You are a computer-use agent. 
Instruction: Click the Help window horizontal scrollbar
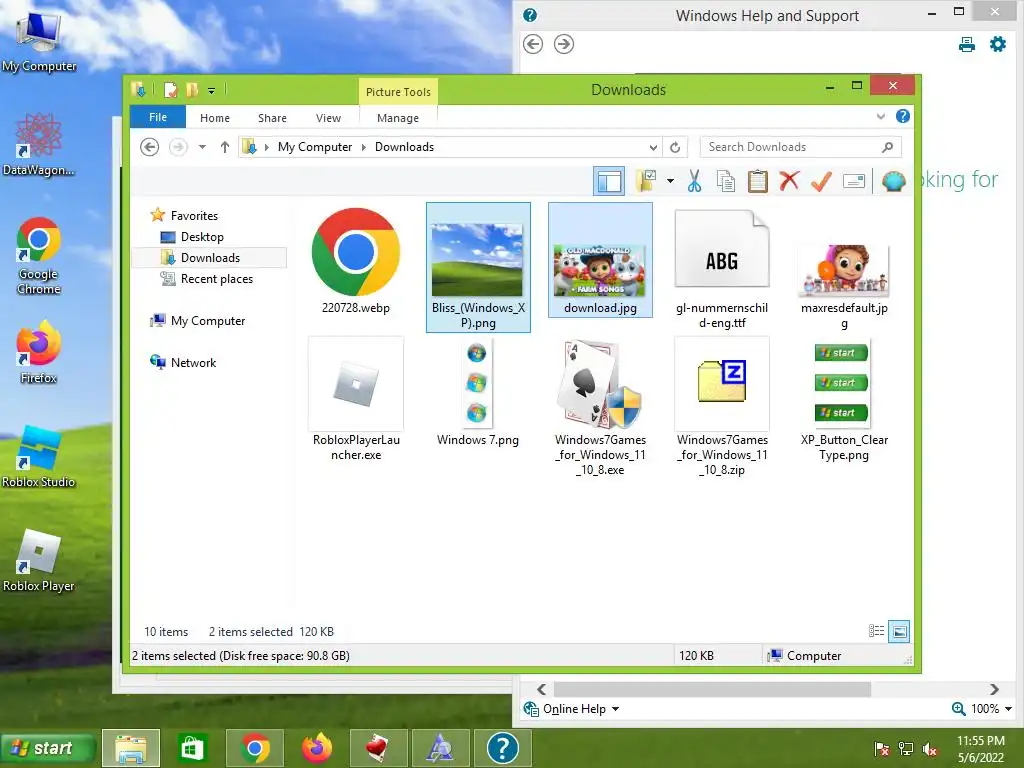click(x=712, y=689)
